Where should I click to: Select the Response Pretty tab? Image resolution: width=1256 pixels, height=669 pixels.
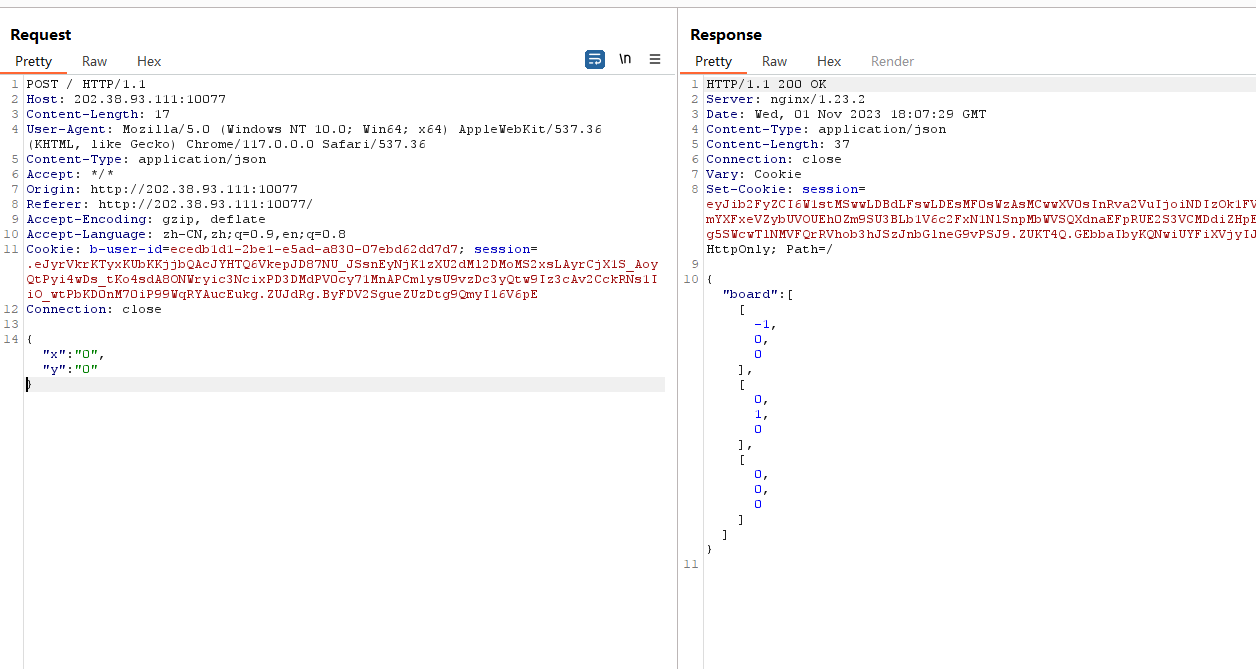pyautogui.click(x=713, y=62)
